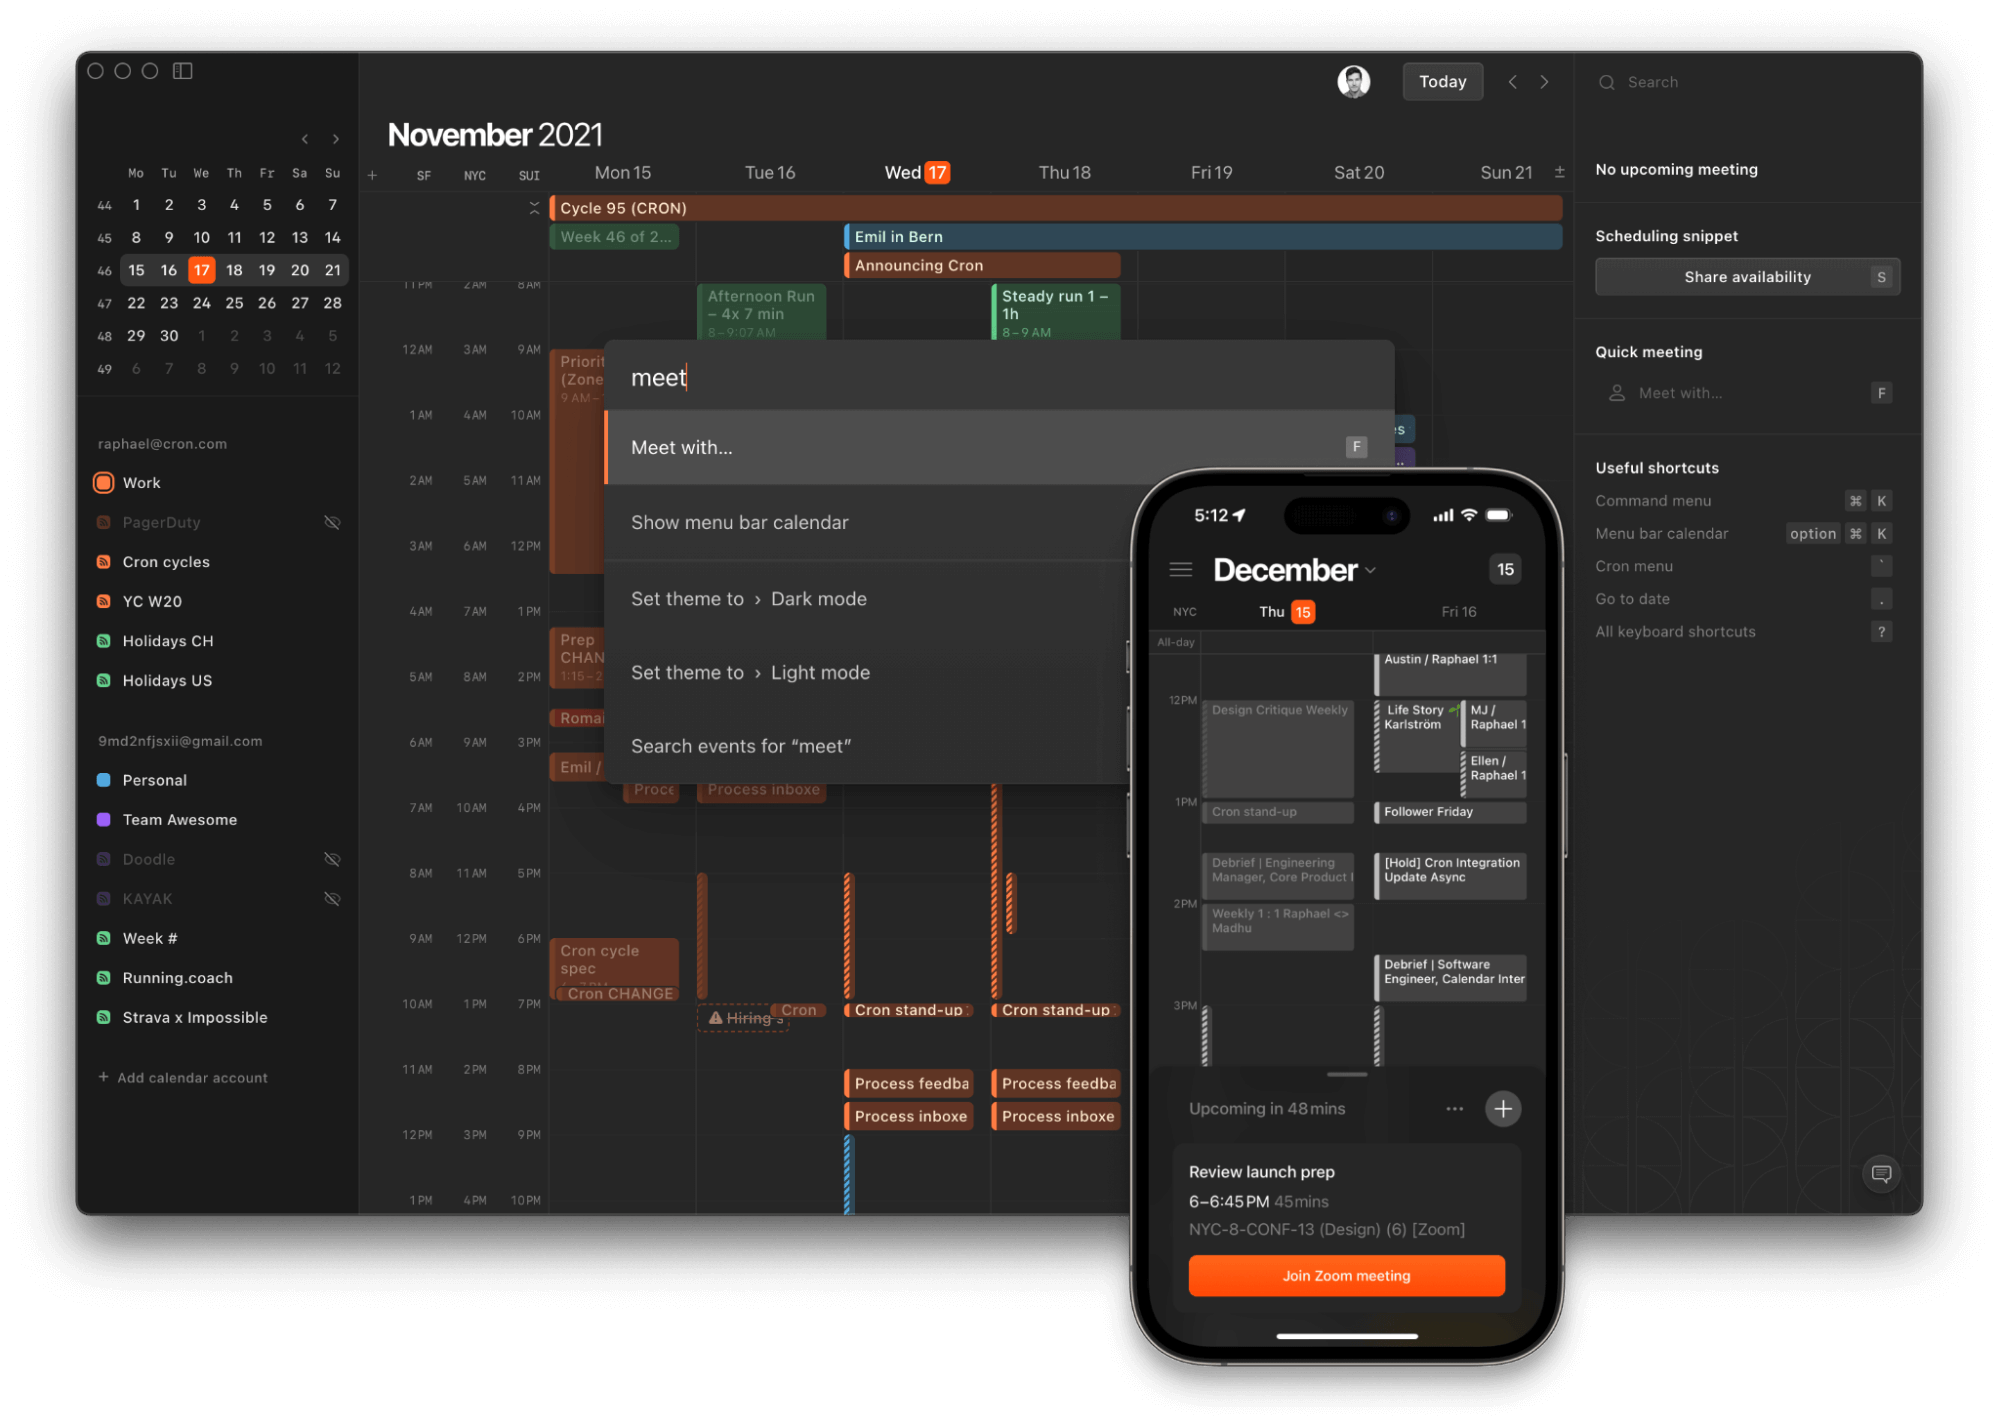Click the feedback chat bubble icon

(1880, 1173)
